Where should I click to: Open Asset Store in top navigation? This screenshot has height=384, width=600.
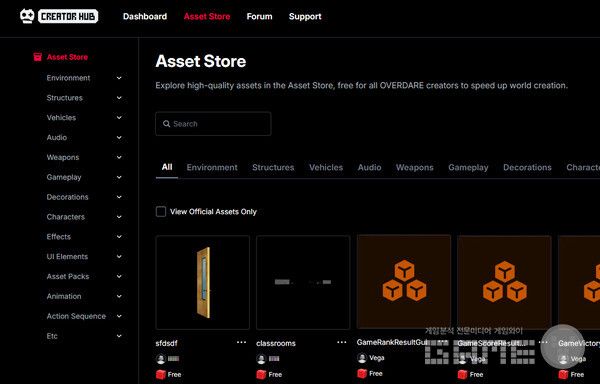(x=207, y=16)
